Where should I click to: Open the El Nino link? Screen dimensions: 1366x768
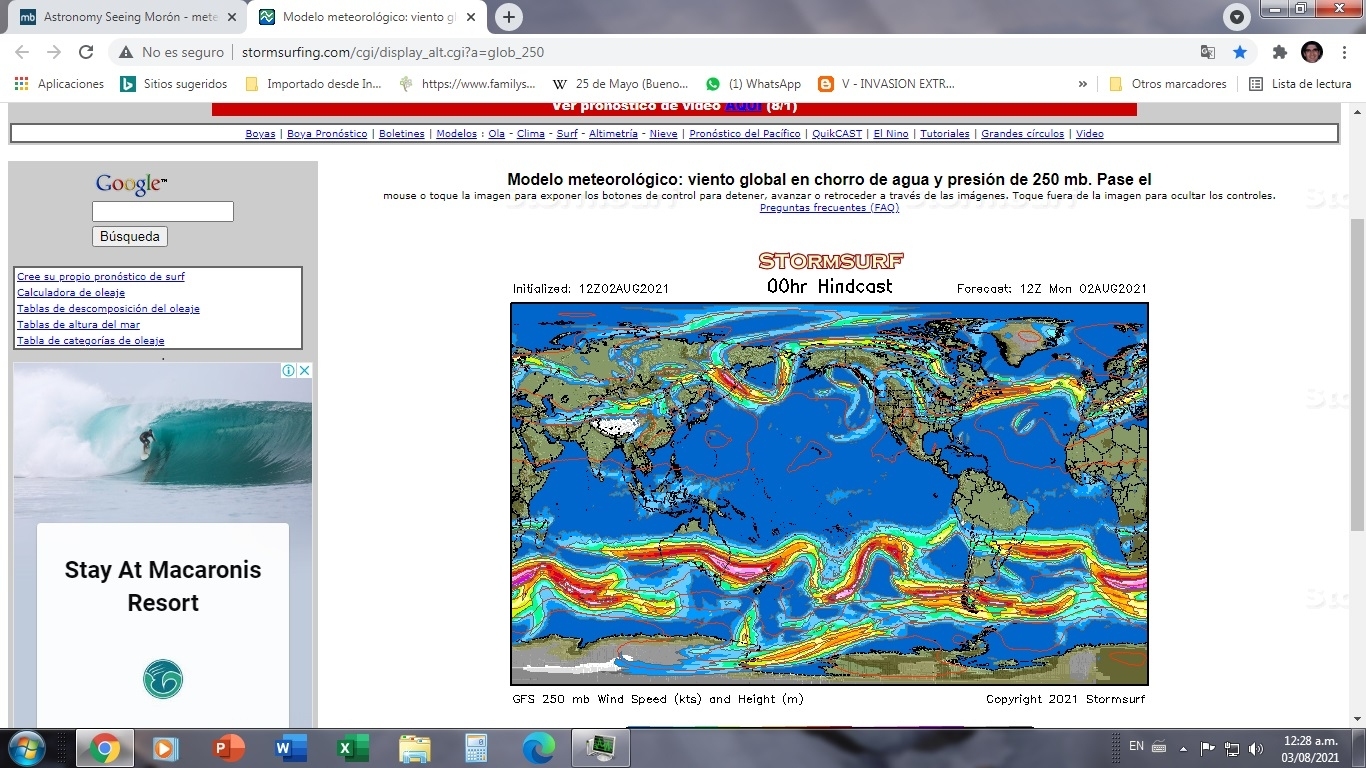tap(891, 134)
